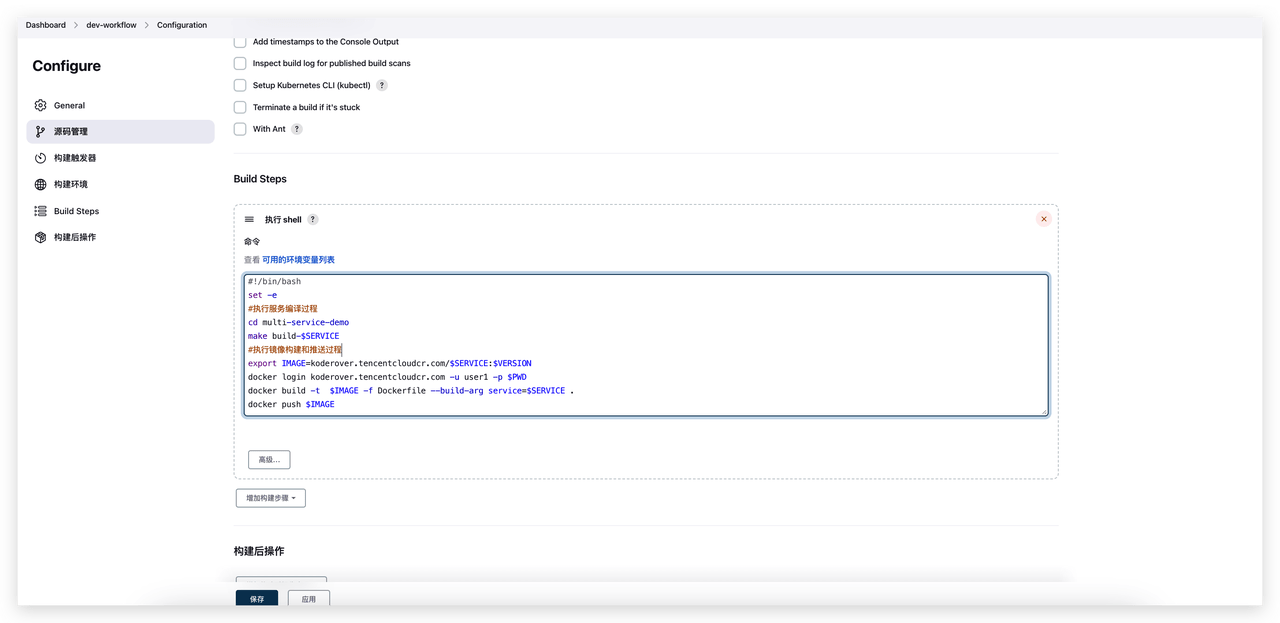Image resolution: width=1280 pixels, height=623 pixels.
Task: Expand the 高级 advanced options
Action: coord(269,460)
